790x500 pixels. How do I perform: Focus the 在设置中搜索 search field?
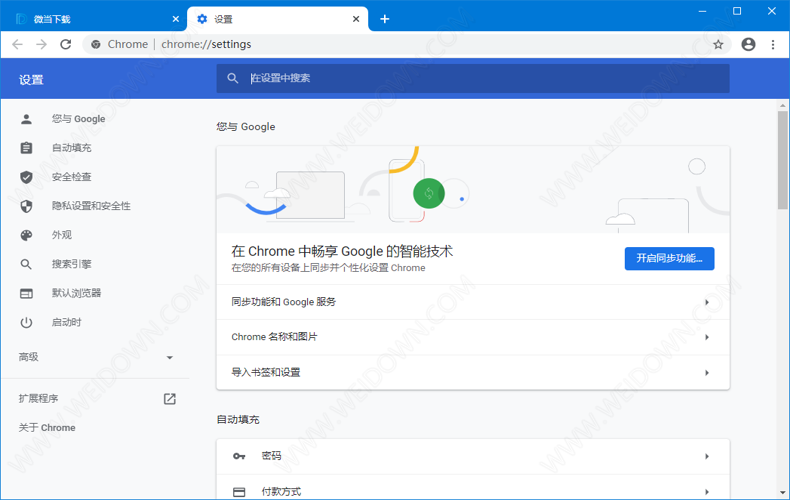pos(473,78)
